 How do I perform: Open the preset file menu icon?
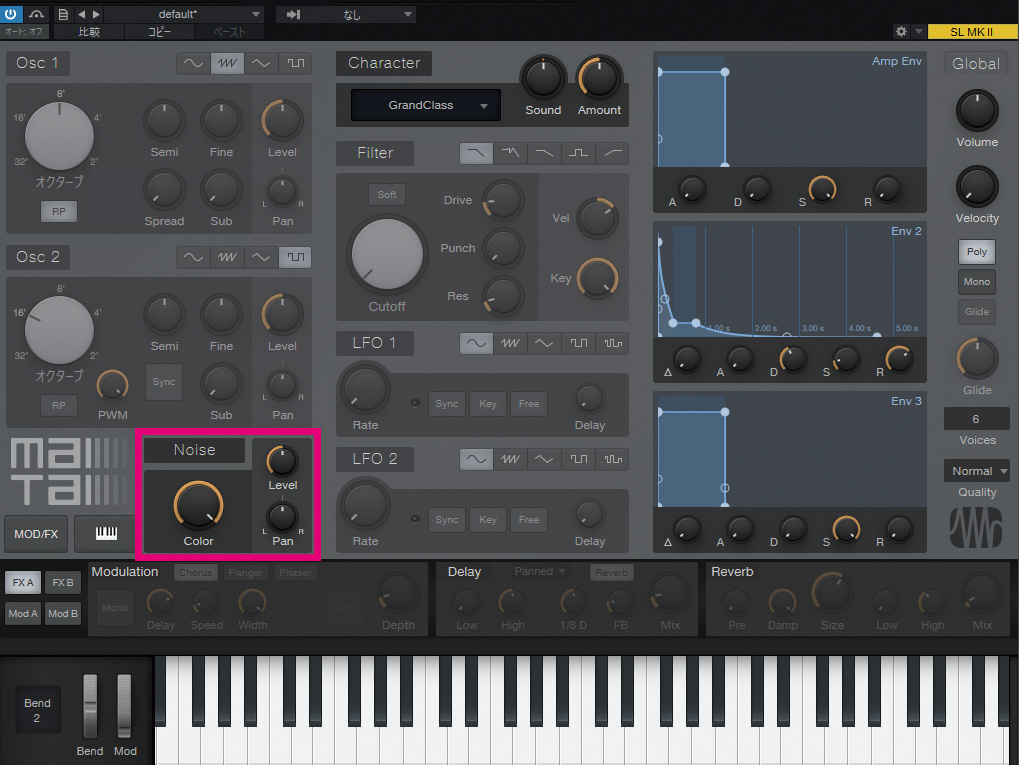click(63, 14)
